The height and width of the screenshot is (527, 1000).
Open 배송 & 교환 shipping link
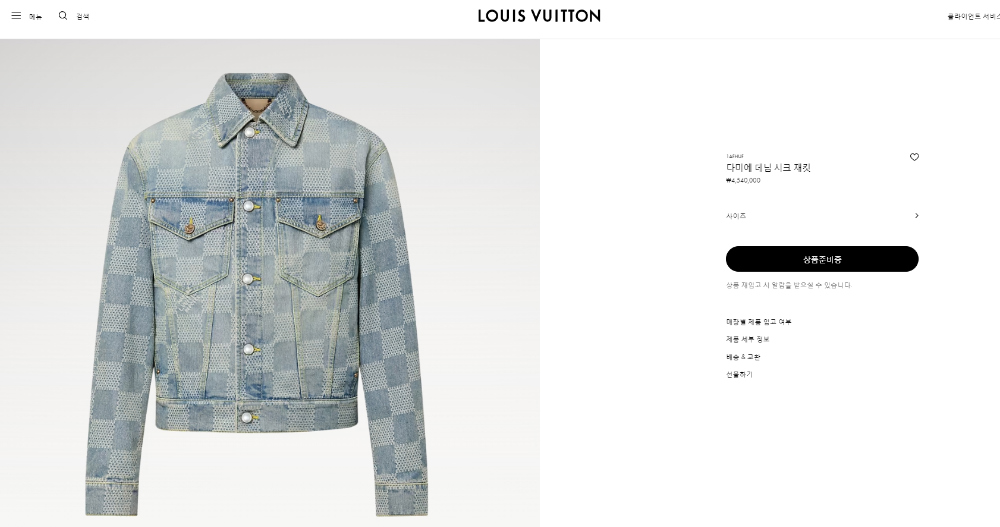click(x=743, y=357)
